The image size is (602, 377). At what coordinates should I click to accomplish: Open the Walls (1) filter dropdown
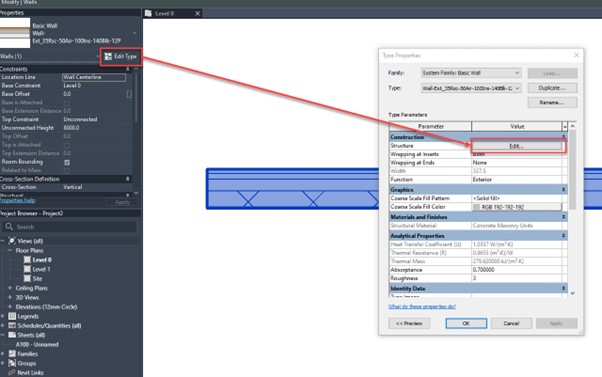point(98,56)
